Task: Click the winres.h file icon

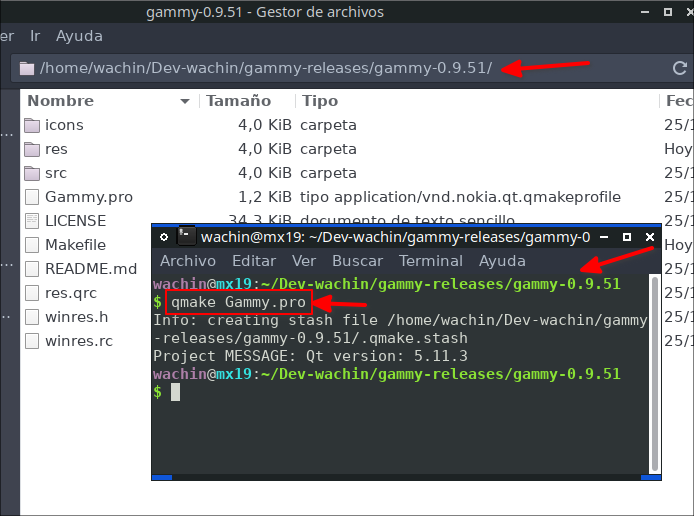Action: click(x=32, y=317)
